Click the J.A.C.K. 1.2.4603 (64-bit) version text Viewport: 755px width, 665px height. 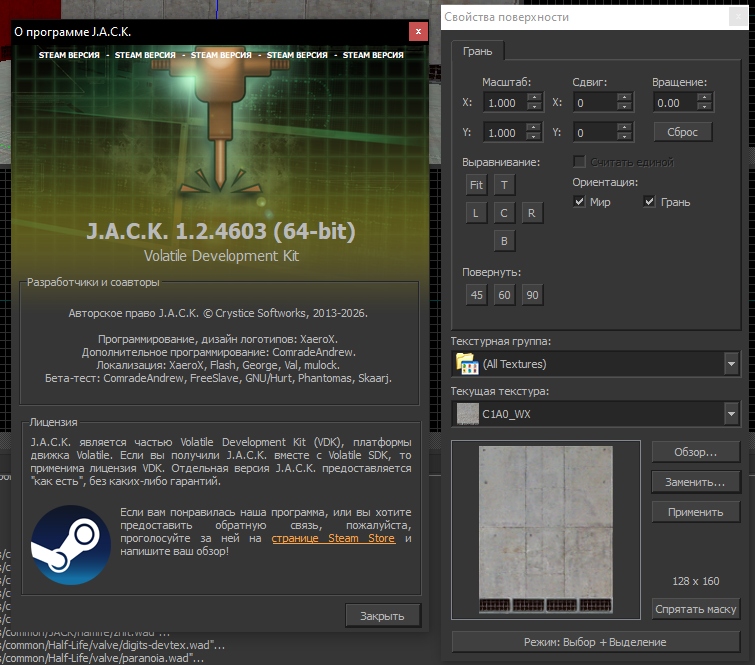tap(221, 231)
